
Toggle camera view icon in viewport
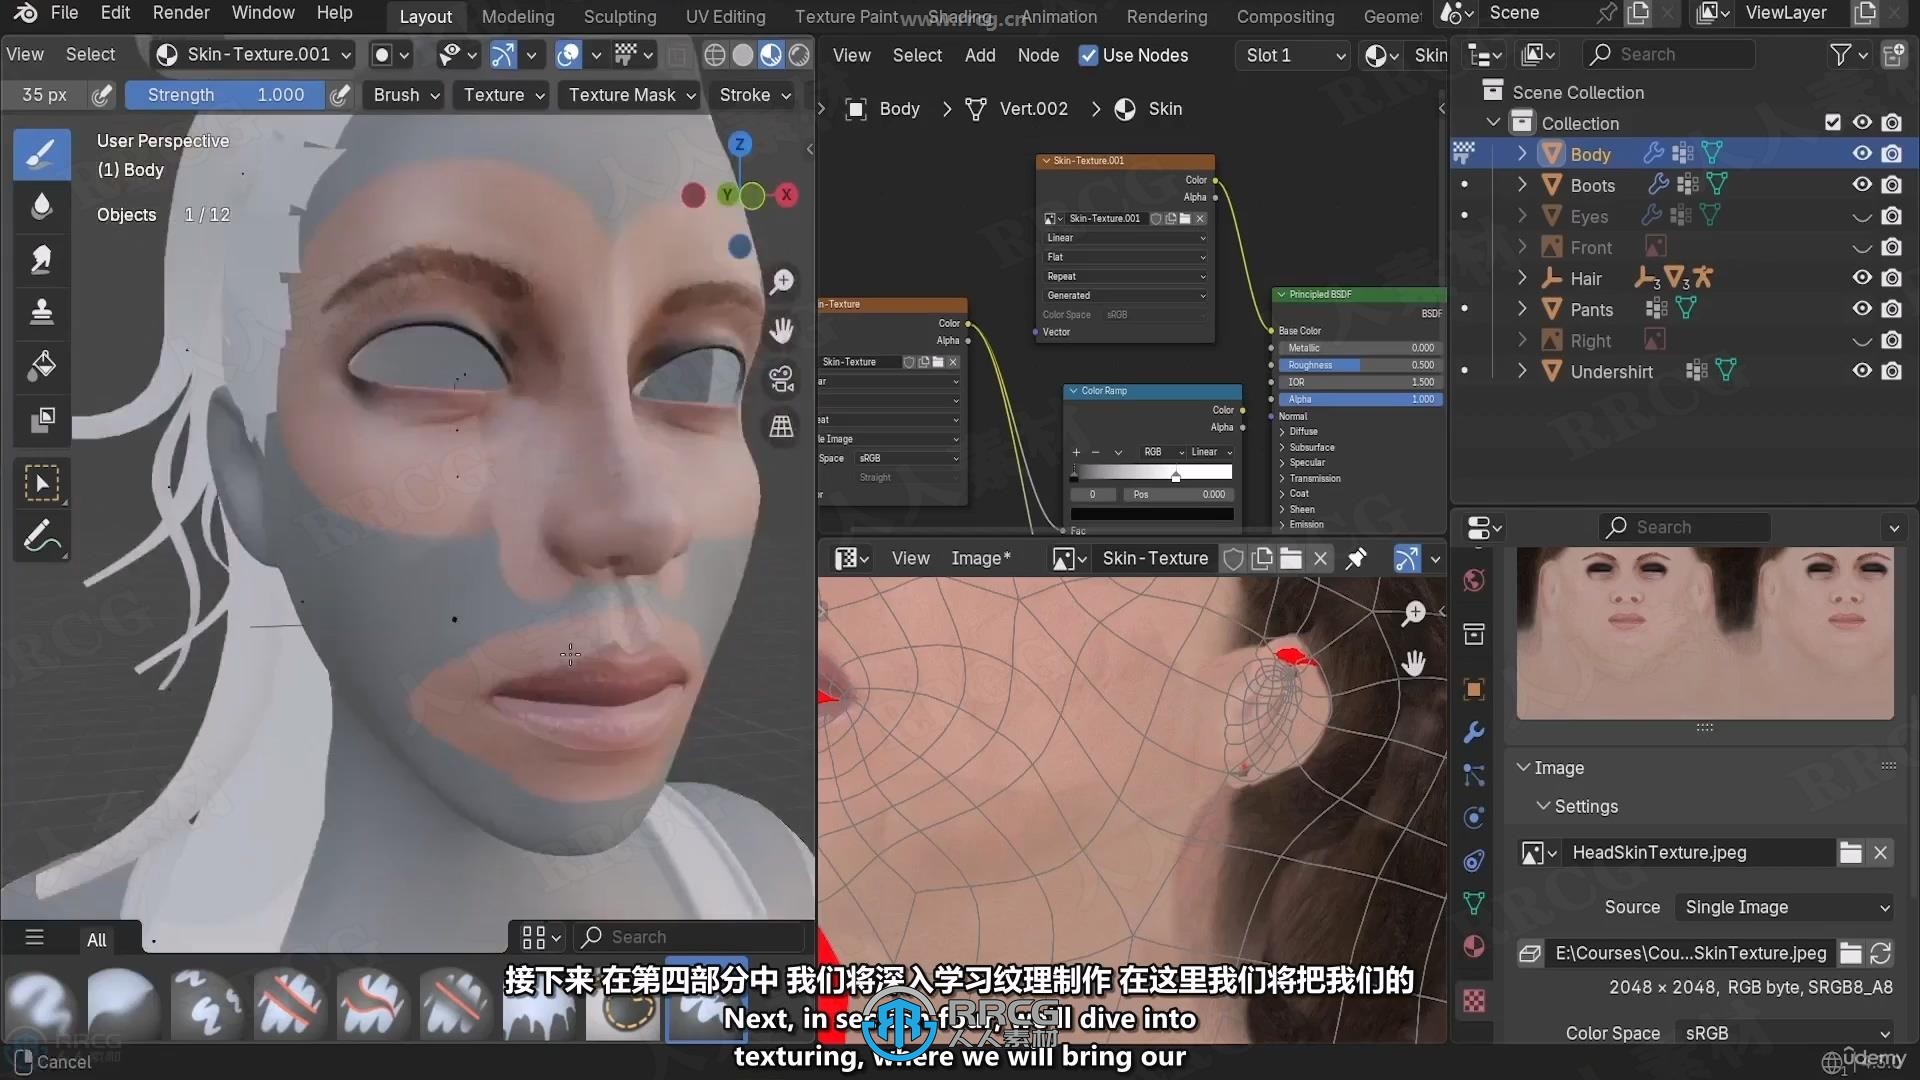[782, 379]
